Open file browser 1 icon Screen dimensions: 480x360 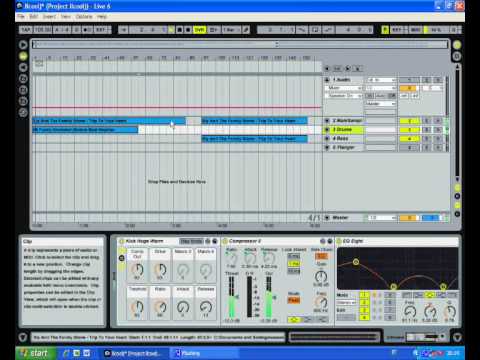tap(23, 79)
